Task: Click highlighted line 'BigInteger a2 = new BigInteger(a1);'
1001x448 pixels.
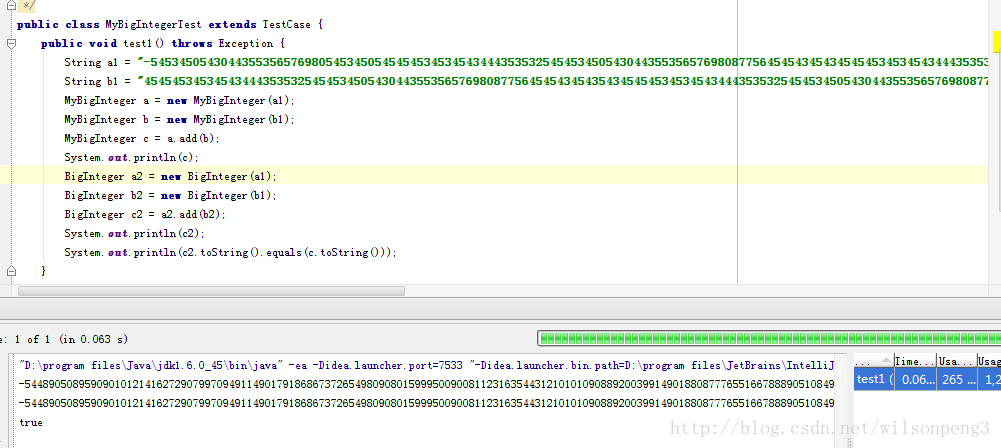Action: [x=171, y=176]
